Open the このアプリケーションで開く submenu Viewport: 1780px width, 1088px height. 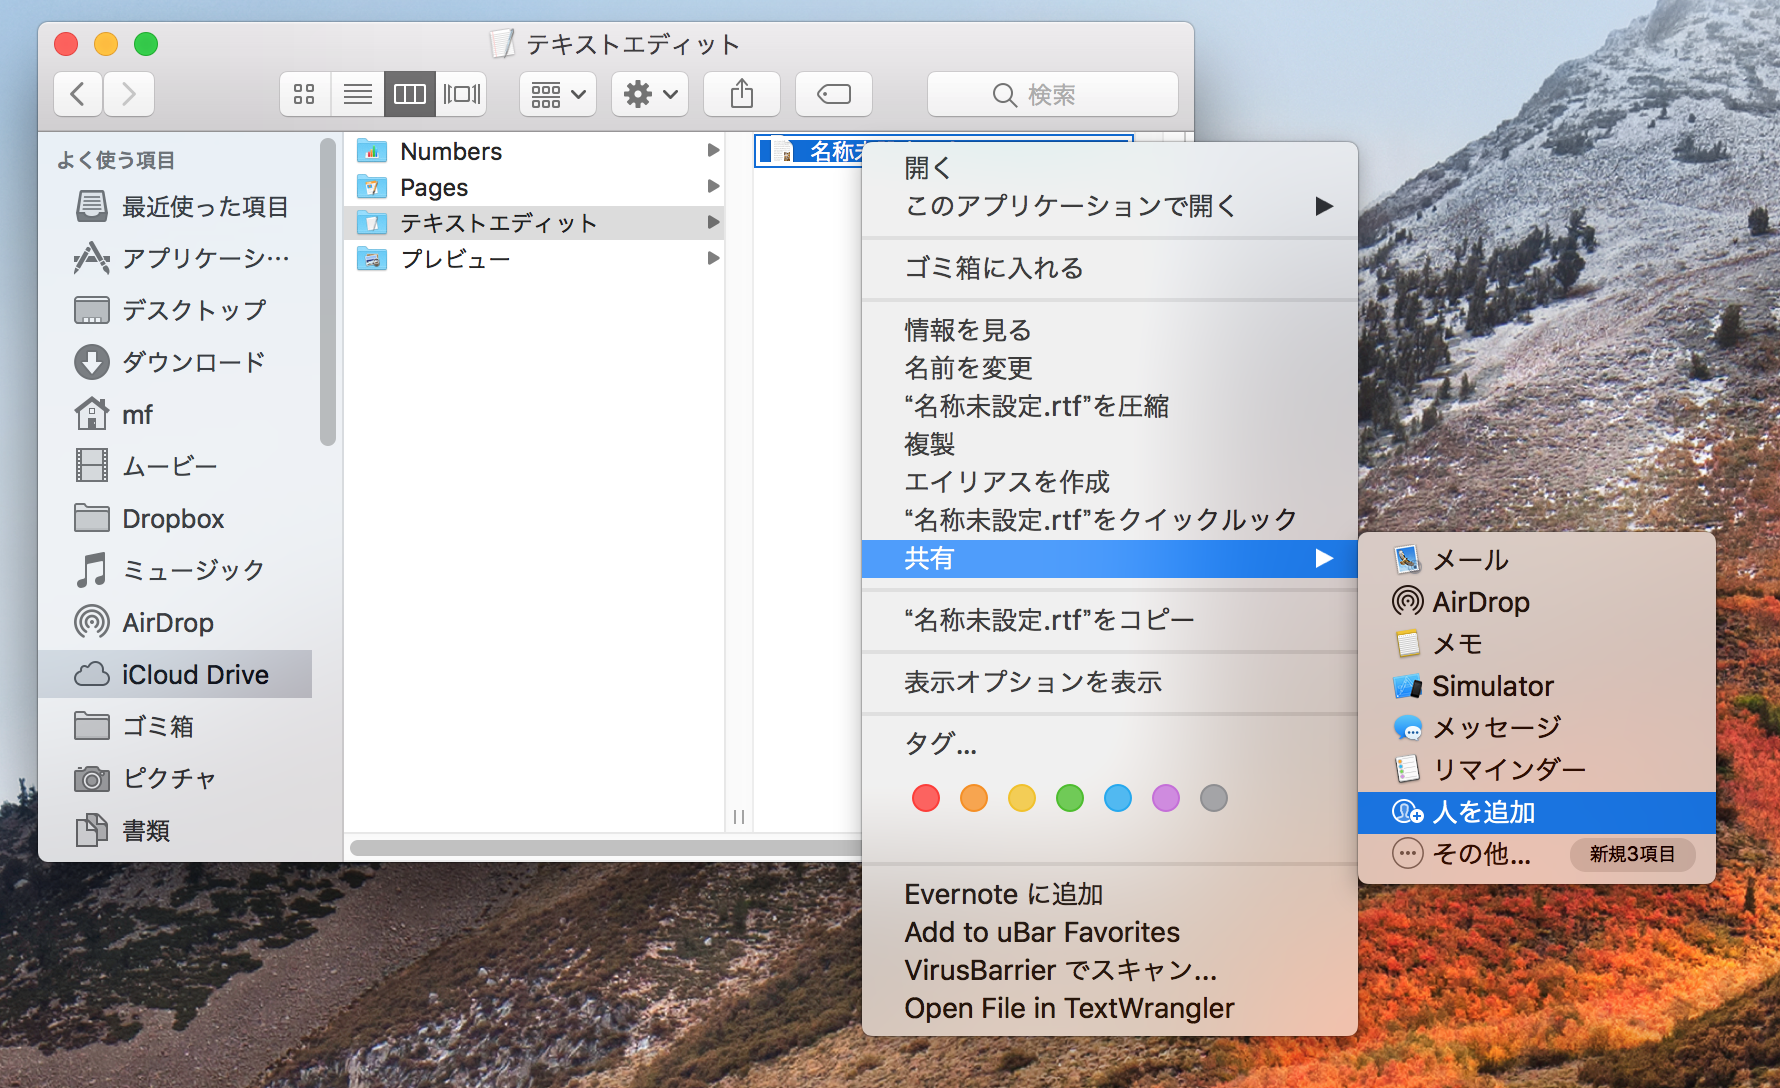1110,206
